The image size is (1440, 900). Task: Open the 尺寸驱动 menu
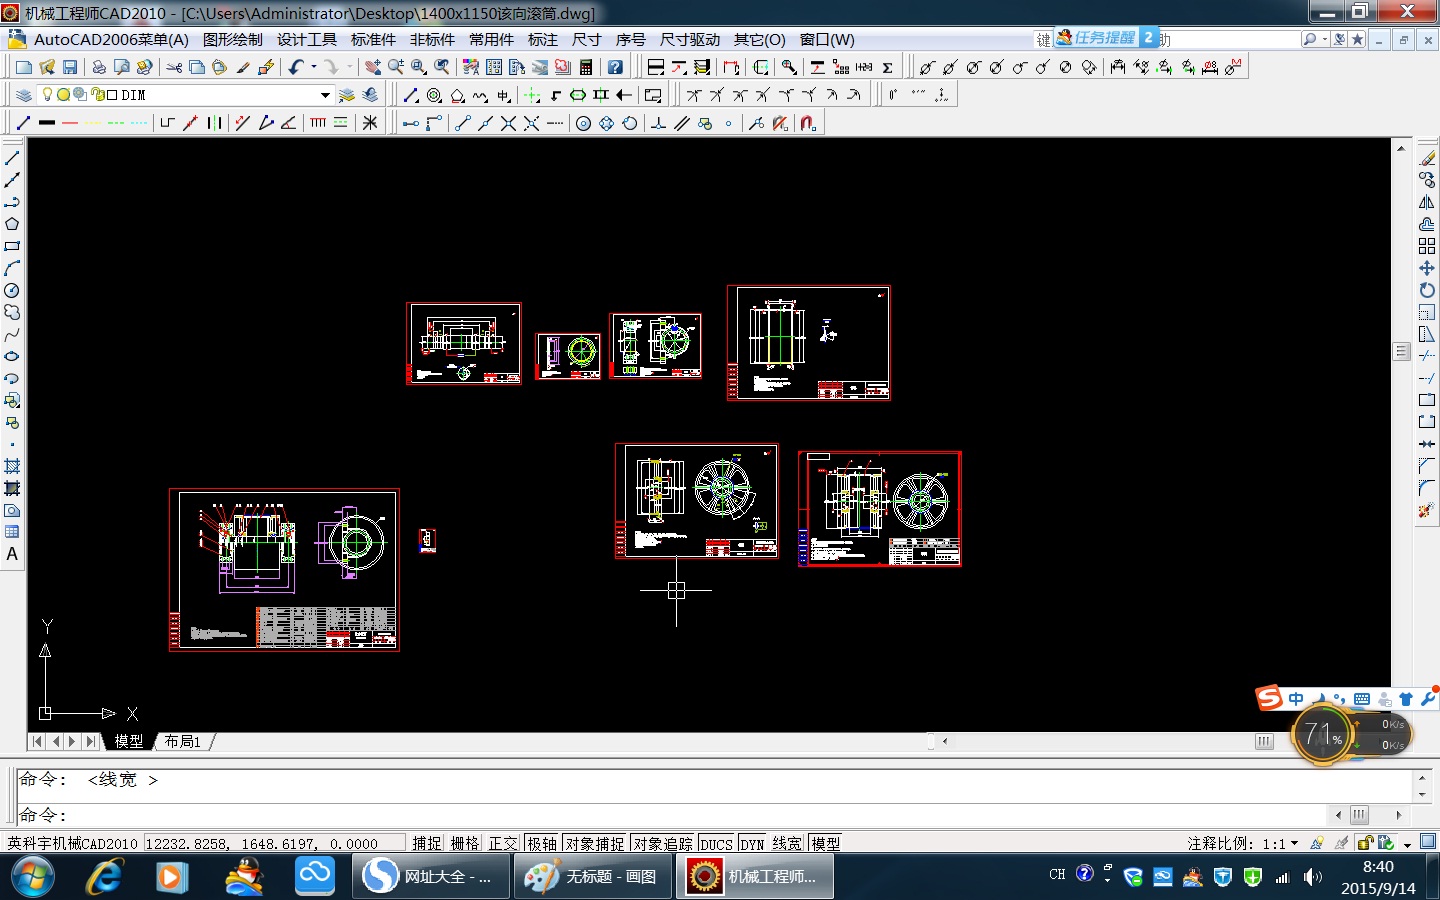(x=690, y=40)
